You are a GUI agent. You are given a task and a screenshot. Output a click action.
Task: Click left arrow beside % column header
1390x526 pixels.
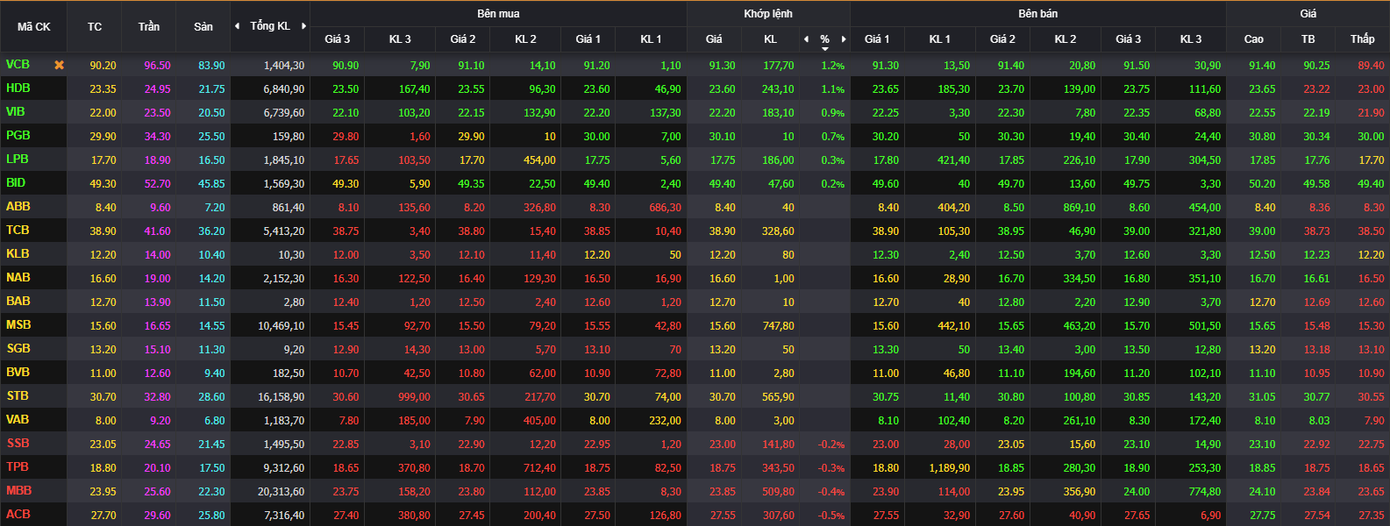(x=806, y=39)
